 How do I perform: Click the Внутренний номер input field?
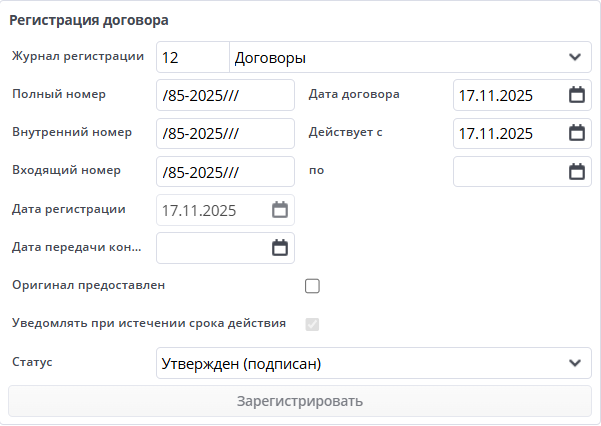coord(225,133)
